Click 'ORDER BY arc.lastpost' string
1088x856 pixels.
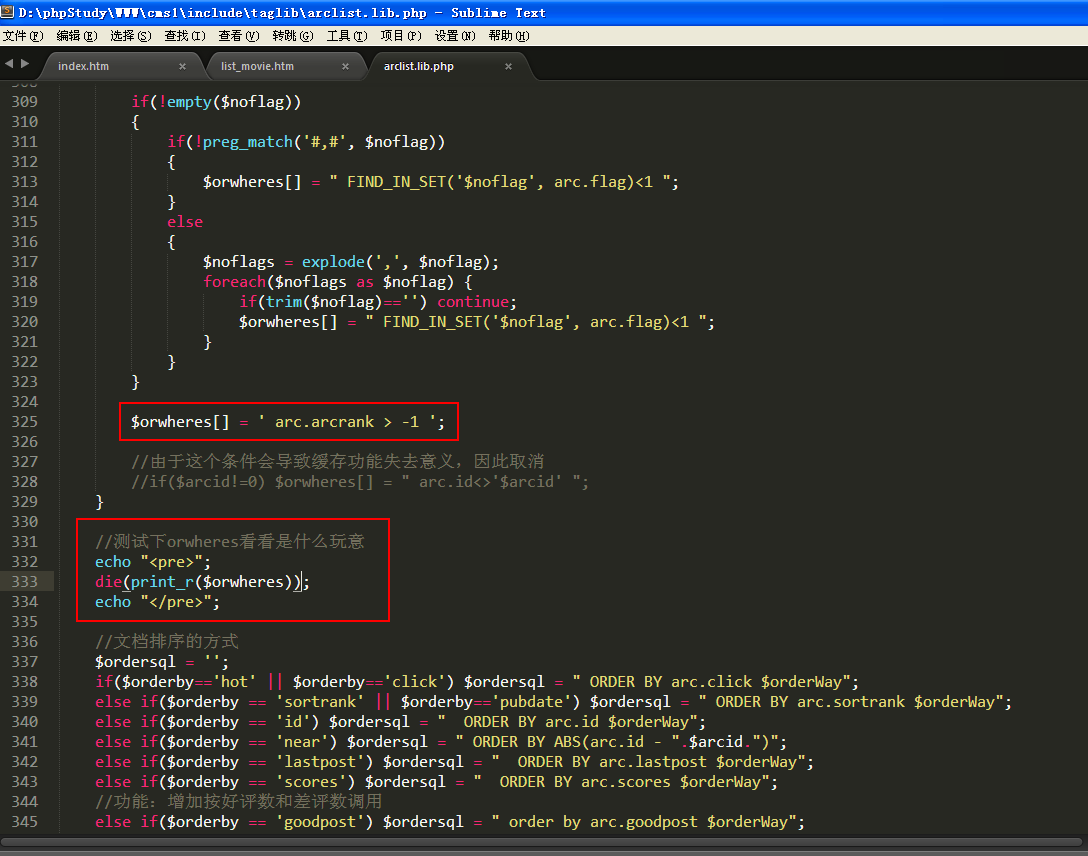[648, 762]
